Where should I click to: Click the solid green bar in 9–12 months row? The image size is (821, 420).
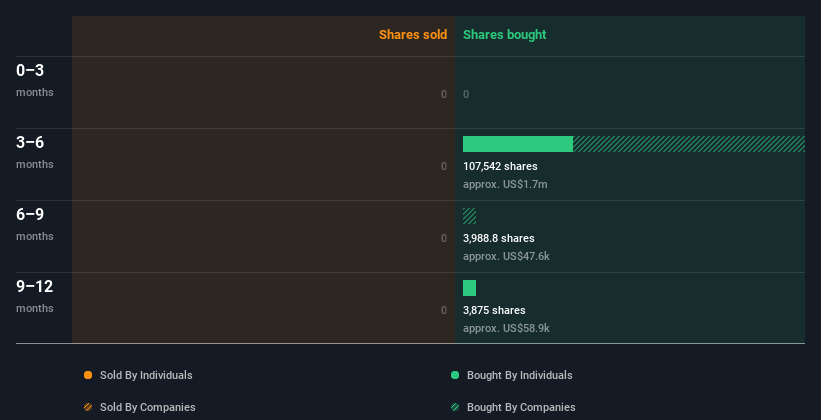470,288
